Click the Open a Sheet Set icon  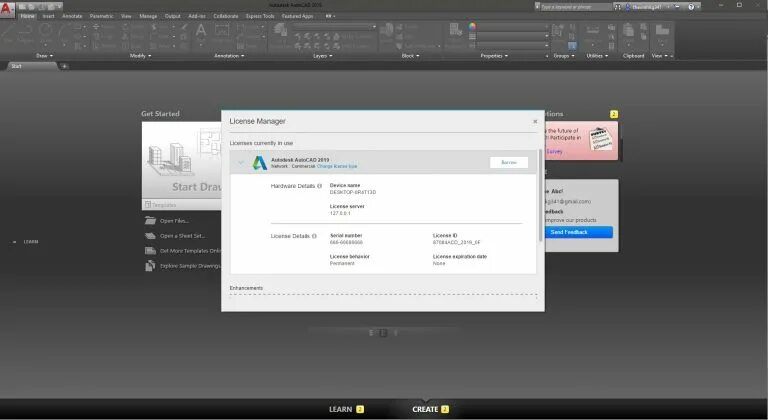[150, 236]
